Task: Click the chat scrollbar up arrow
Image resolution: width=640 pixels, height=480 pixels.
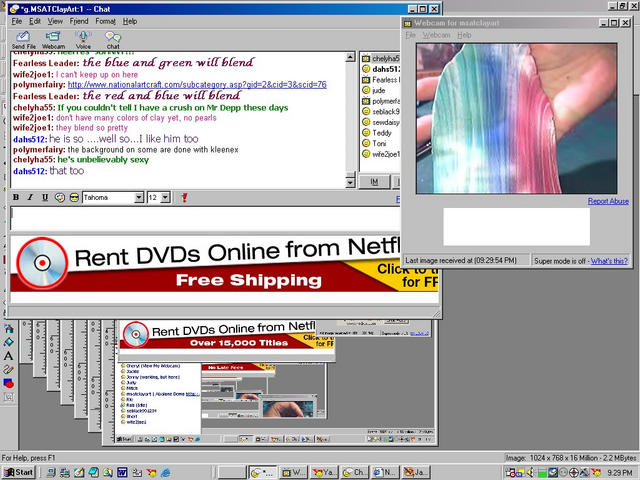Action: [x=350, y=57]
